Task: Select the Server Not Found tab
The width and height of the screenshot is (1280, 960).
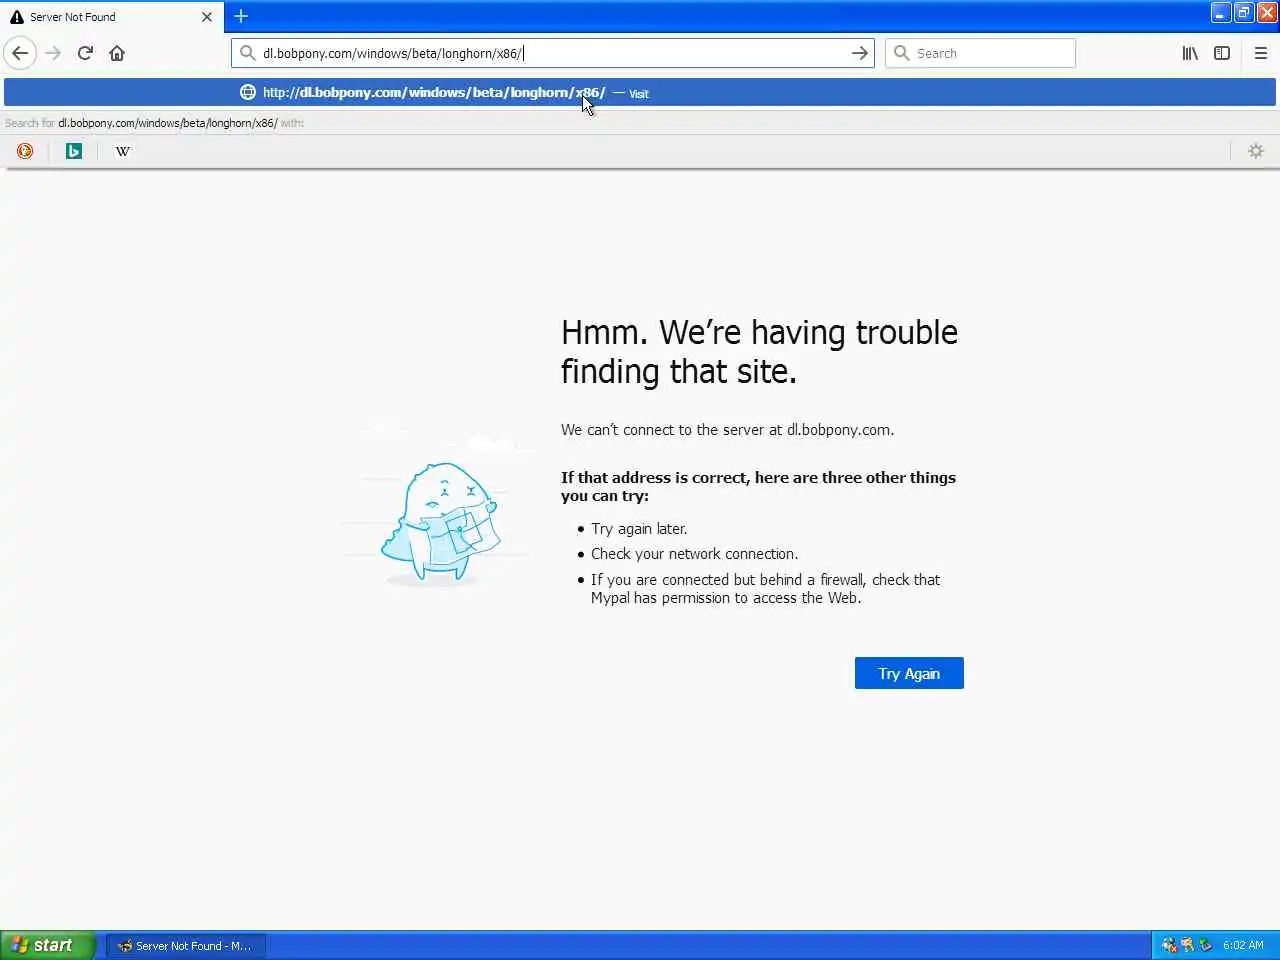Action: [x=112, y=17]
